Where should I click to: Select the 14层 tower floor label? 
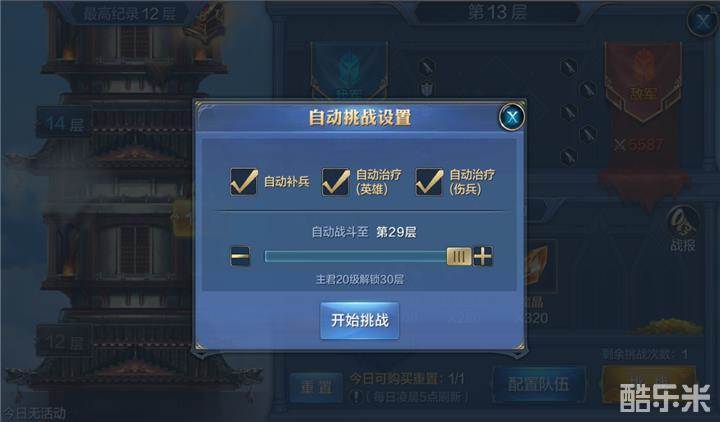[x=64, y=123]
